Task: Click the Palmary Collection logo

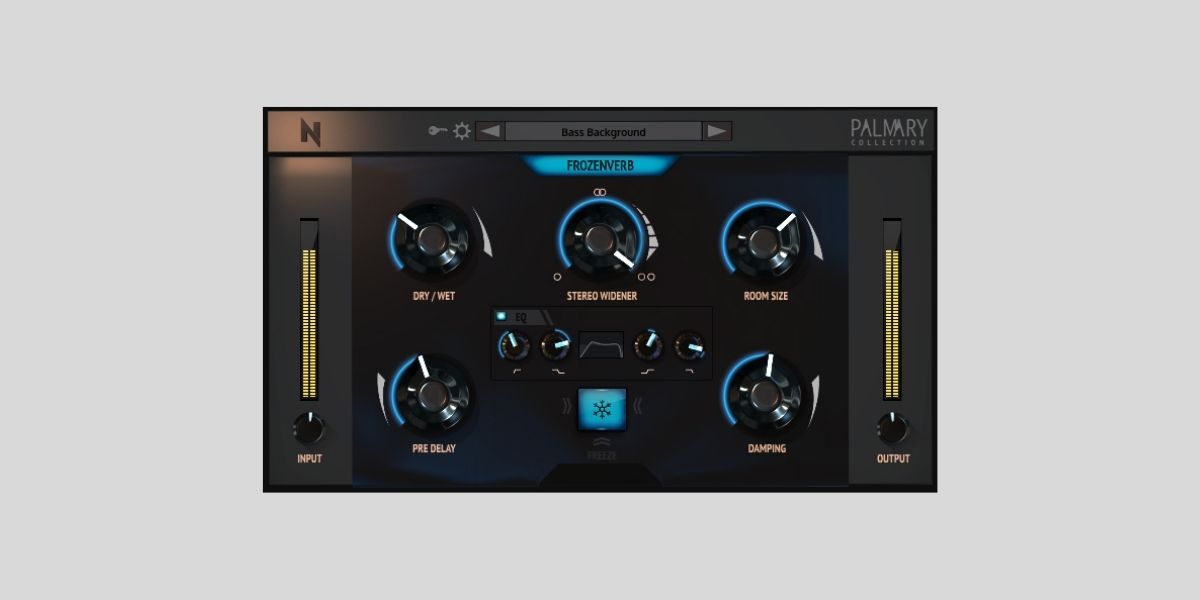Action: (x=889, y=131)
